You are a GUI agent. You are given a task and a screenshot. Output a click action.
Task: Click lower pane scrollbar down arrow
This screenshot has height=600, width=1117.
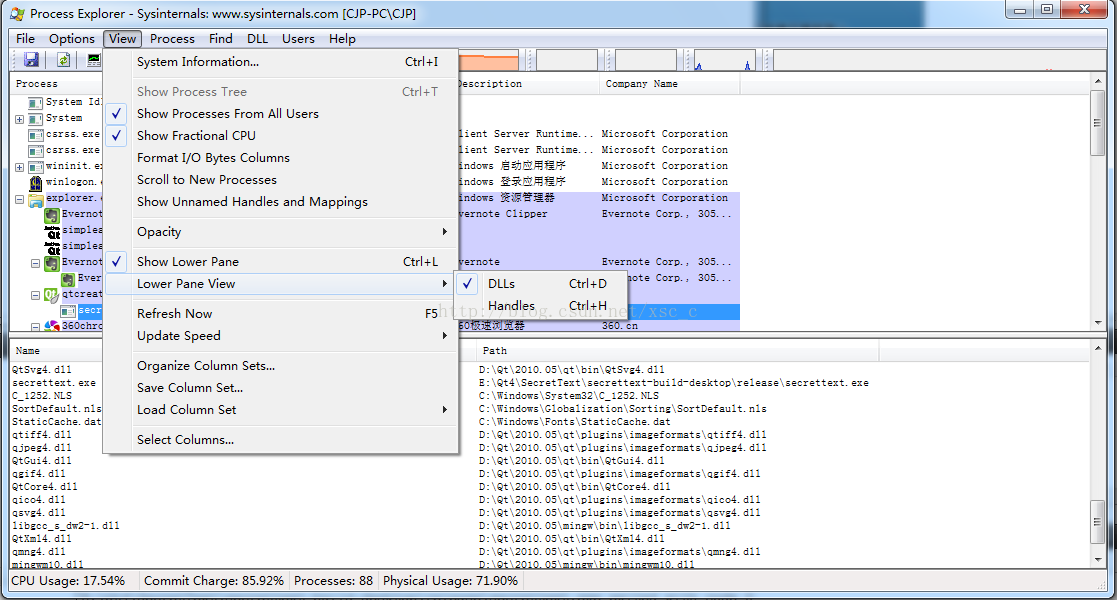[1098, 560]
